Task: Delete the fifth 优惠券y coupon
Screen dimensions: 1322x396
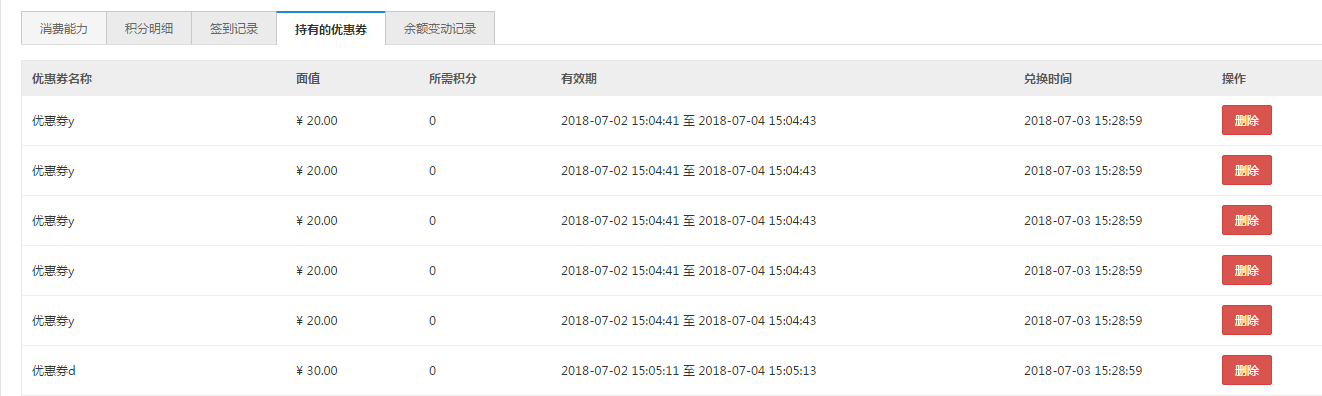Action: coord(1247,320)
